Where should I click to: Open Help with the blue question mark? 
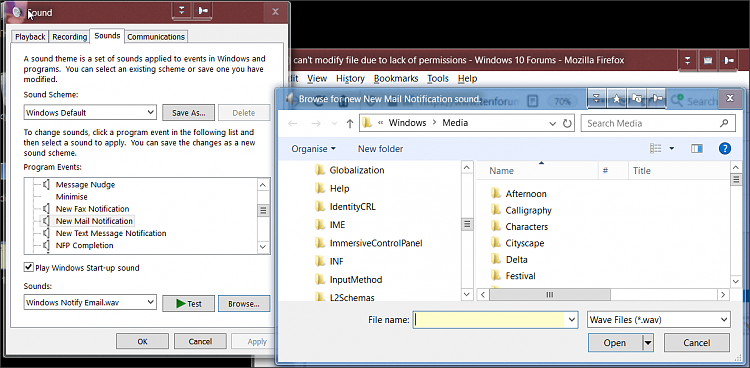[x=725, y=149]
